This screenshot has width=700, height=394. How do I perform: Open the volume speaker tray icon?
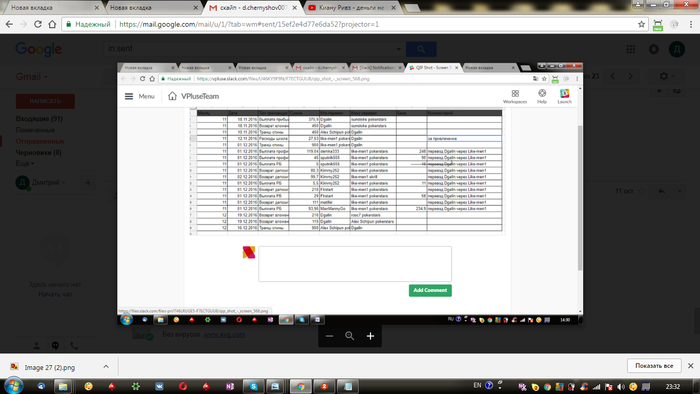(621, 386)
